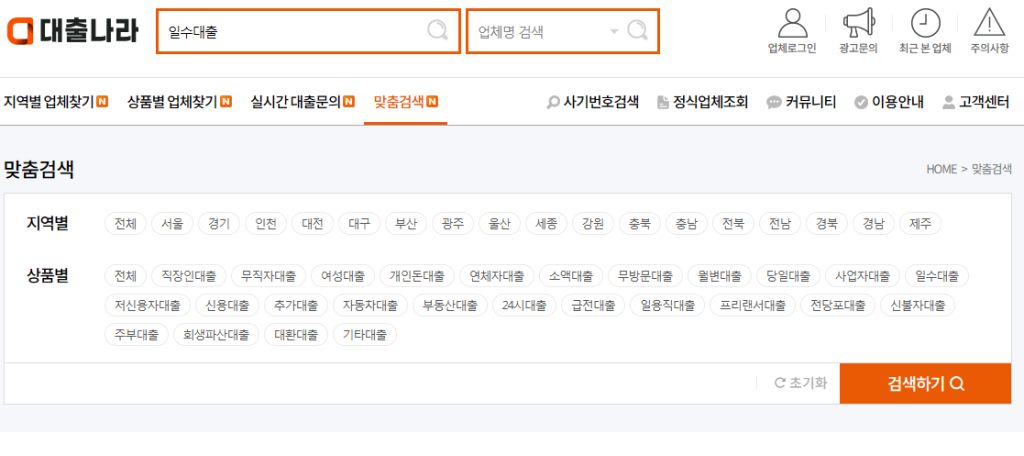Select 전체 in 지역별 row
1024x456 pixels.
(125, 224)
